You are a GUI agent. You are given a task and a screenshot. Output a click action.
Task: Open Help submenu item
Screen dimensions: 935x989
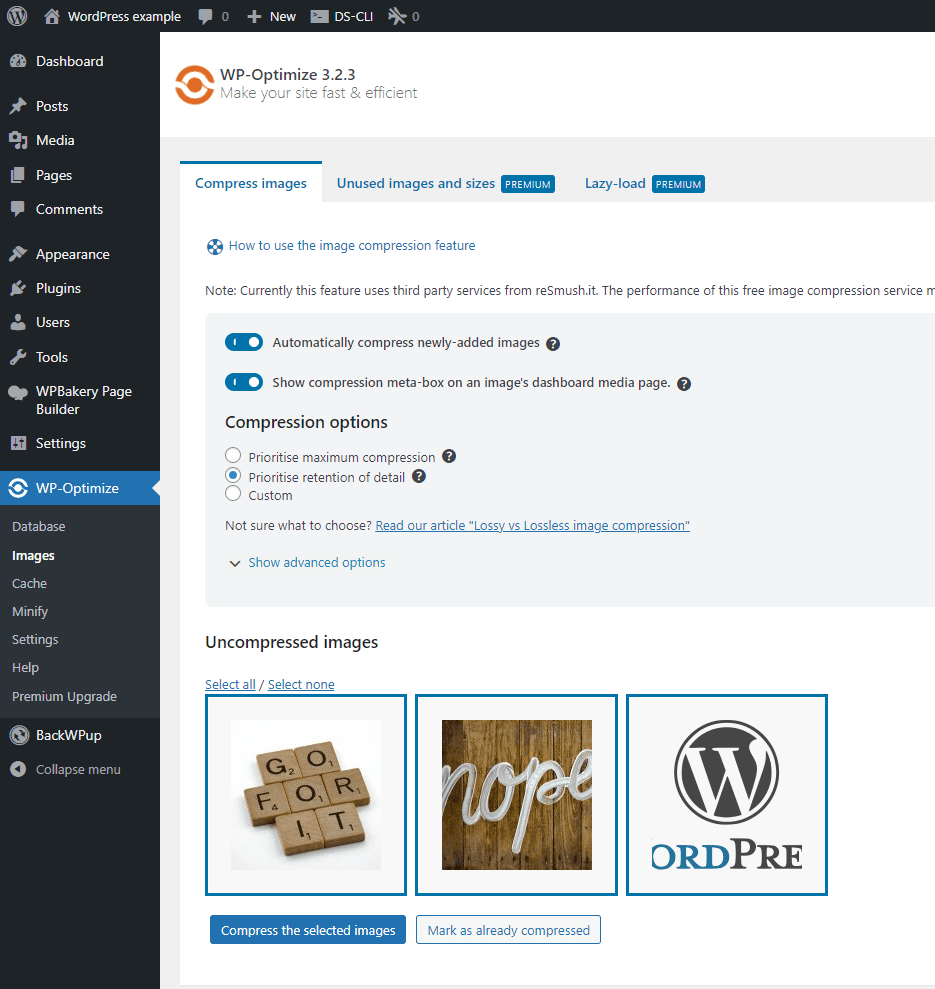[25, 667]
